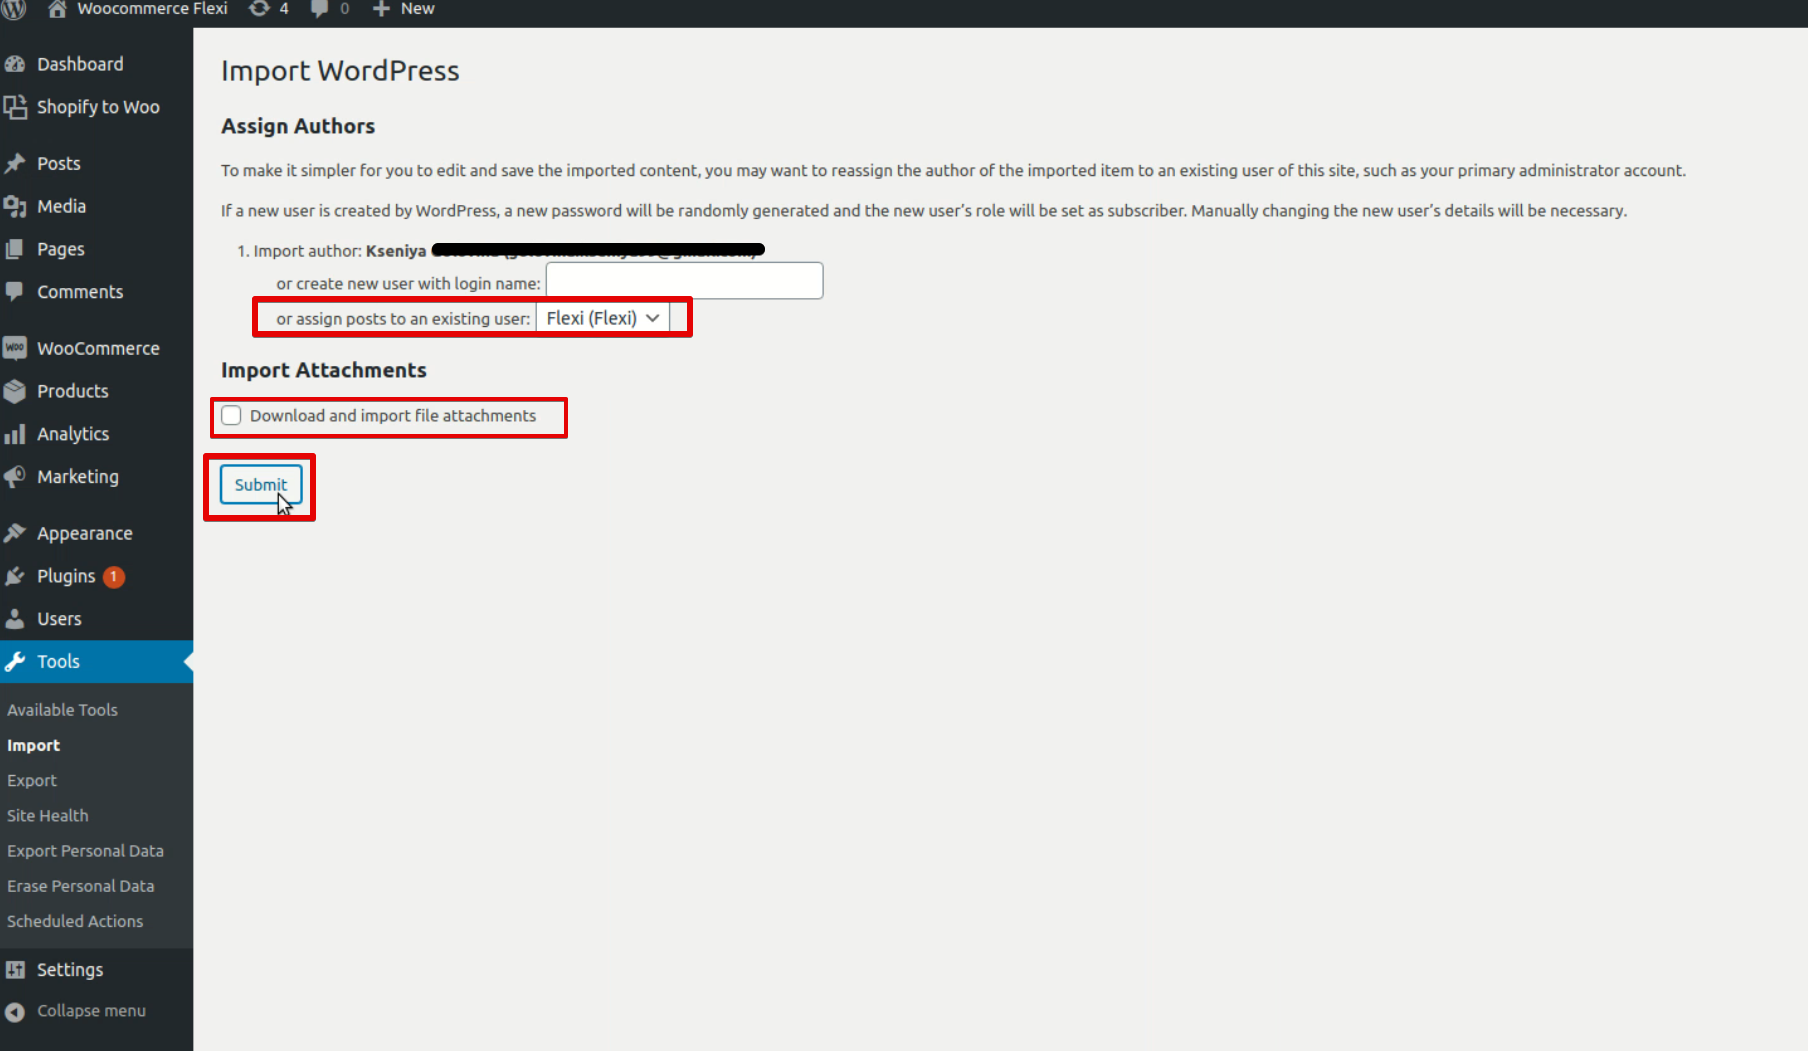Viewport: 1808px width, 1051px height.
Task: Open the updates icon showing 4
Action: click(x=259, y=9)
